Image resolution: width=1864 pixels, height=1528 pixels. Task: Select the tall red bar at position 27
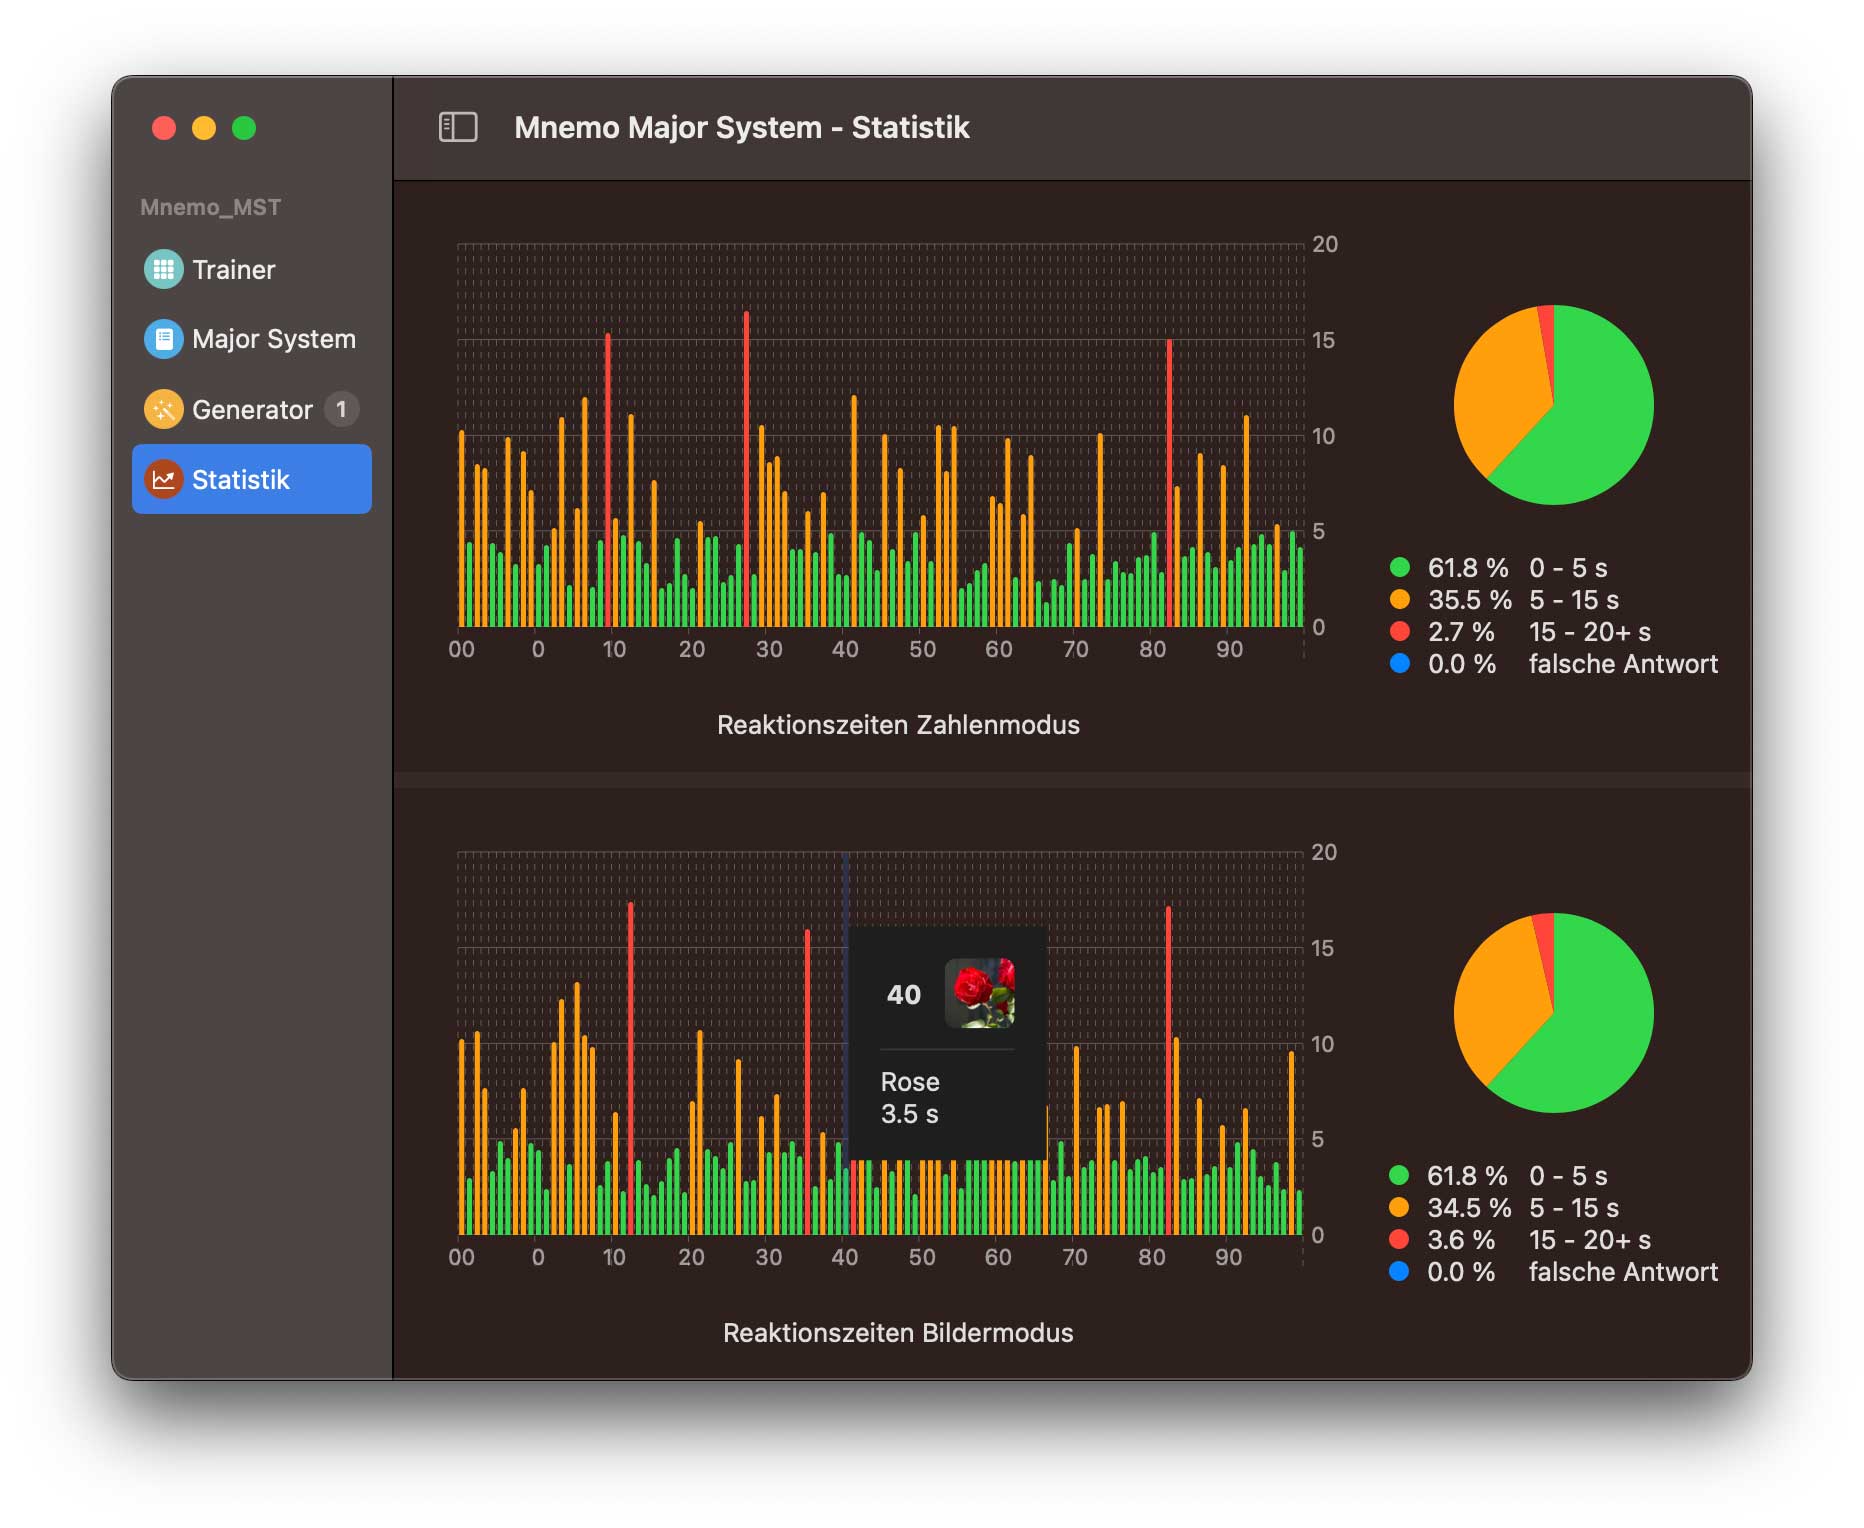(x=748, y=460)
